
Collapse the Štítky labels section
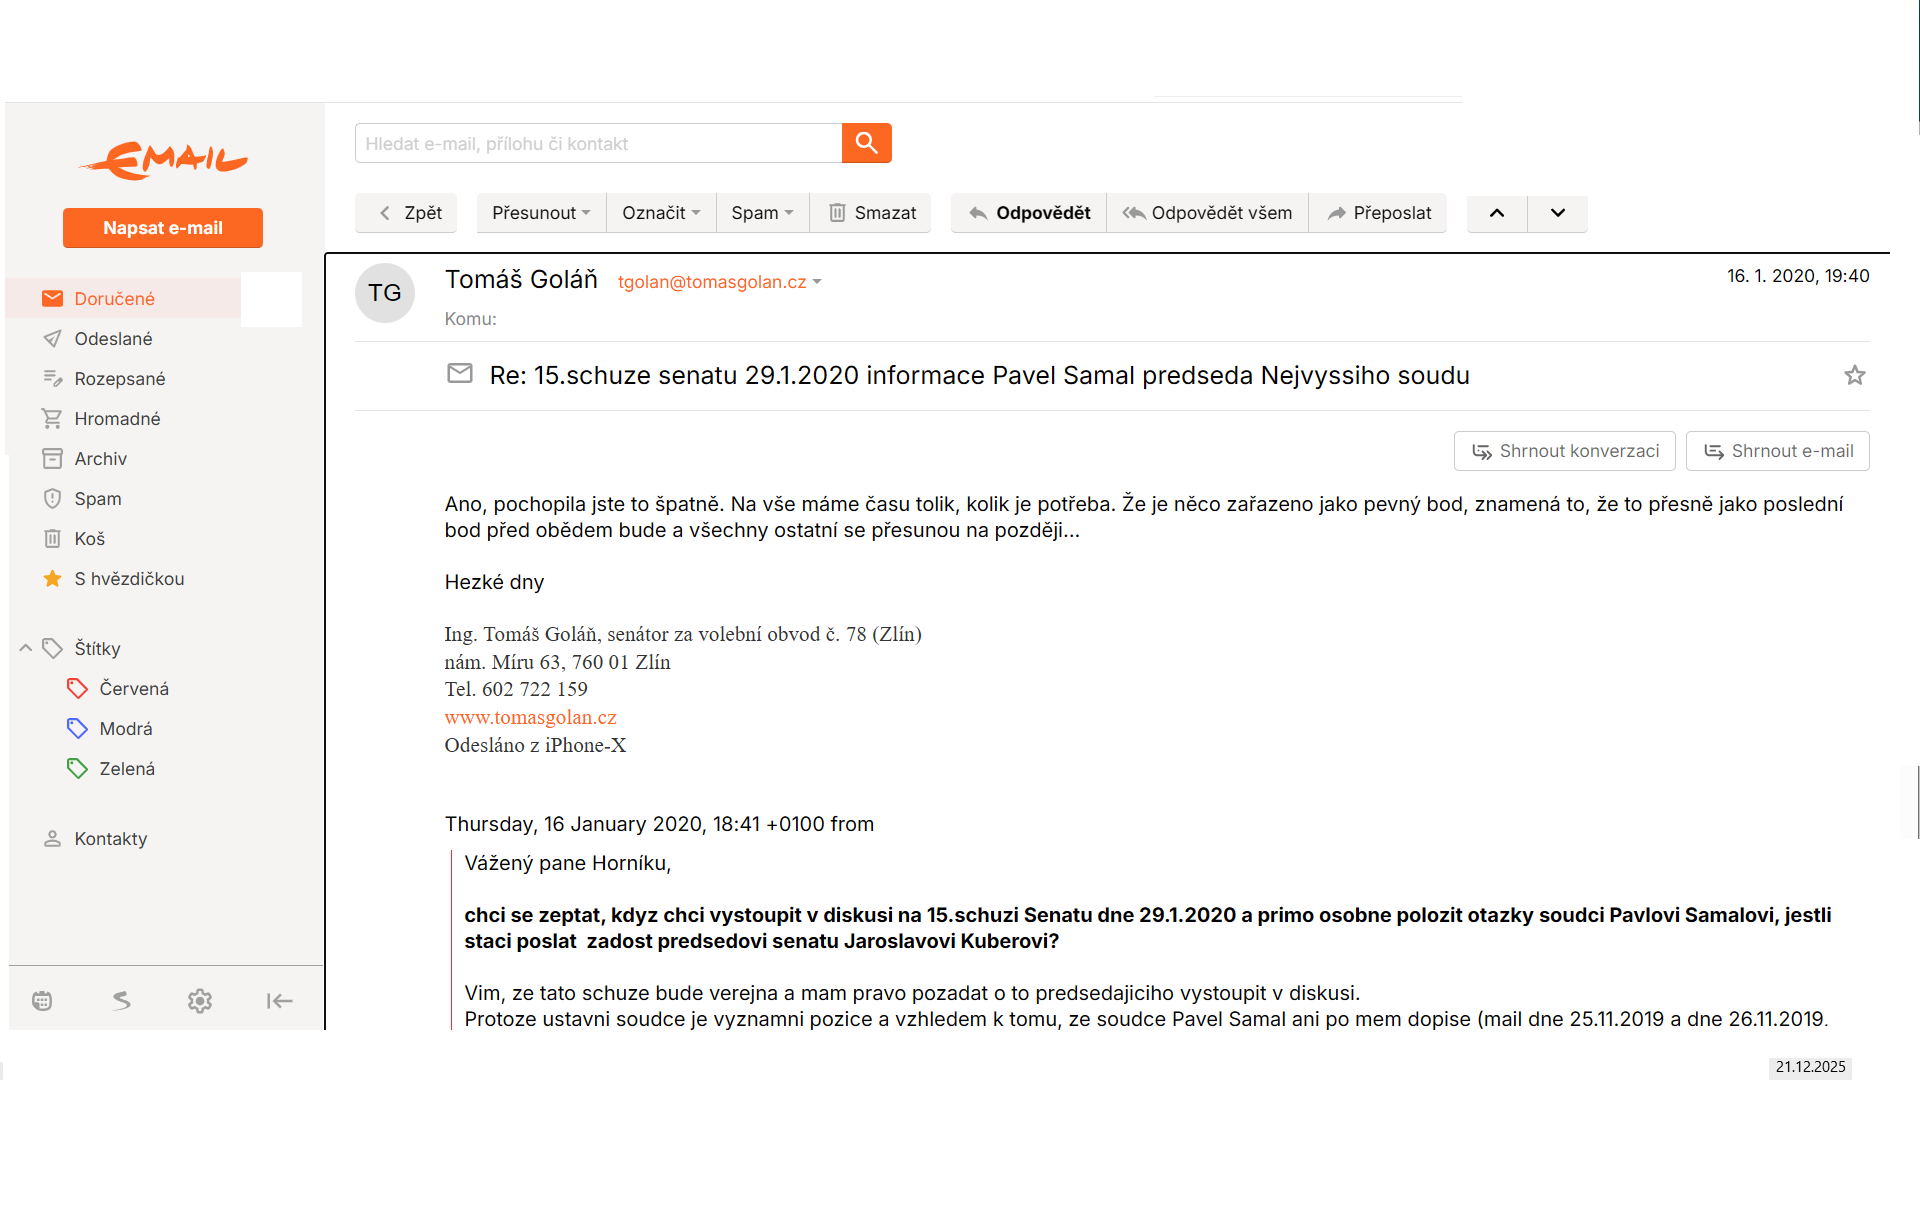pos(26,649)
